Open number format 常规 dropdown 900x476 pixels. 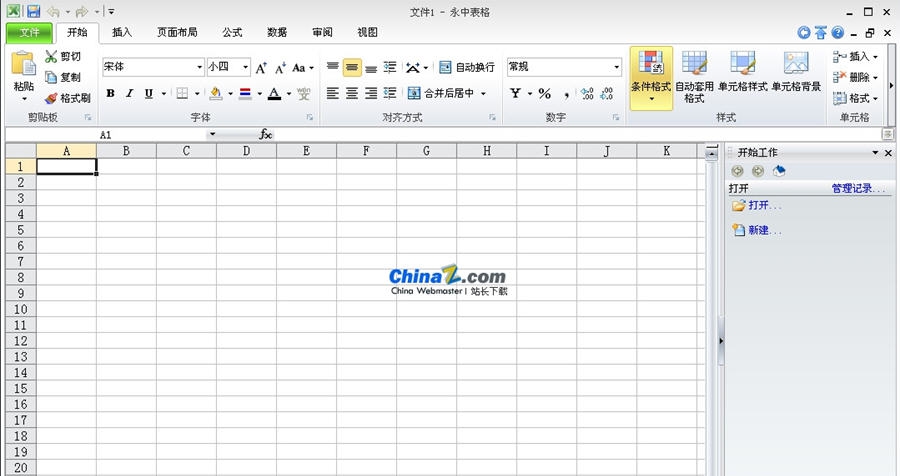(616, 67)
